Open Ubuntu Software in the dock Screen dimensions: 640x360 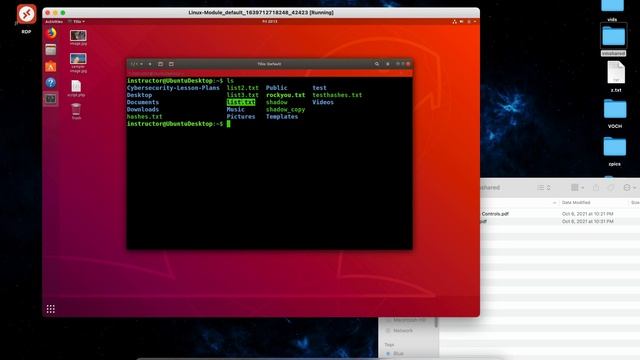click(51, 66)
